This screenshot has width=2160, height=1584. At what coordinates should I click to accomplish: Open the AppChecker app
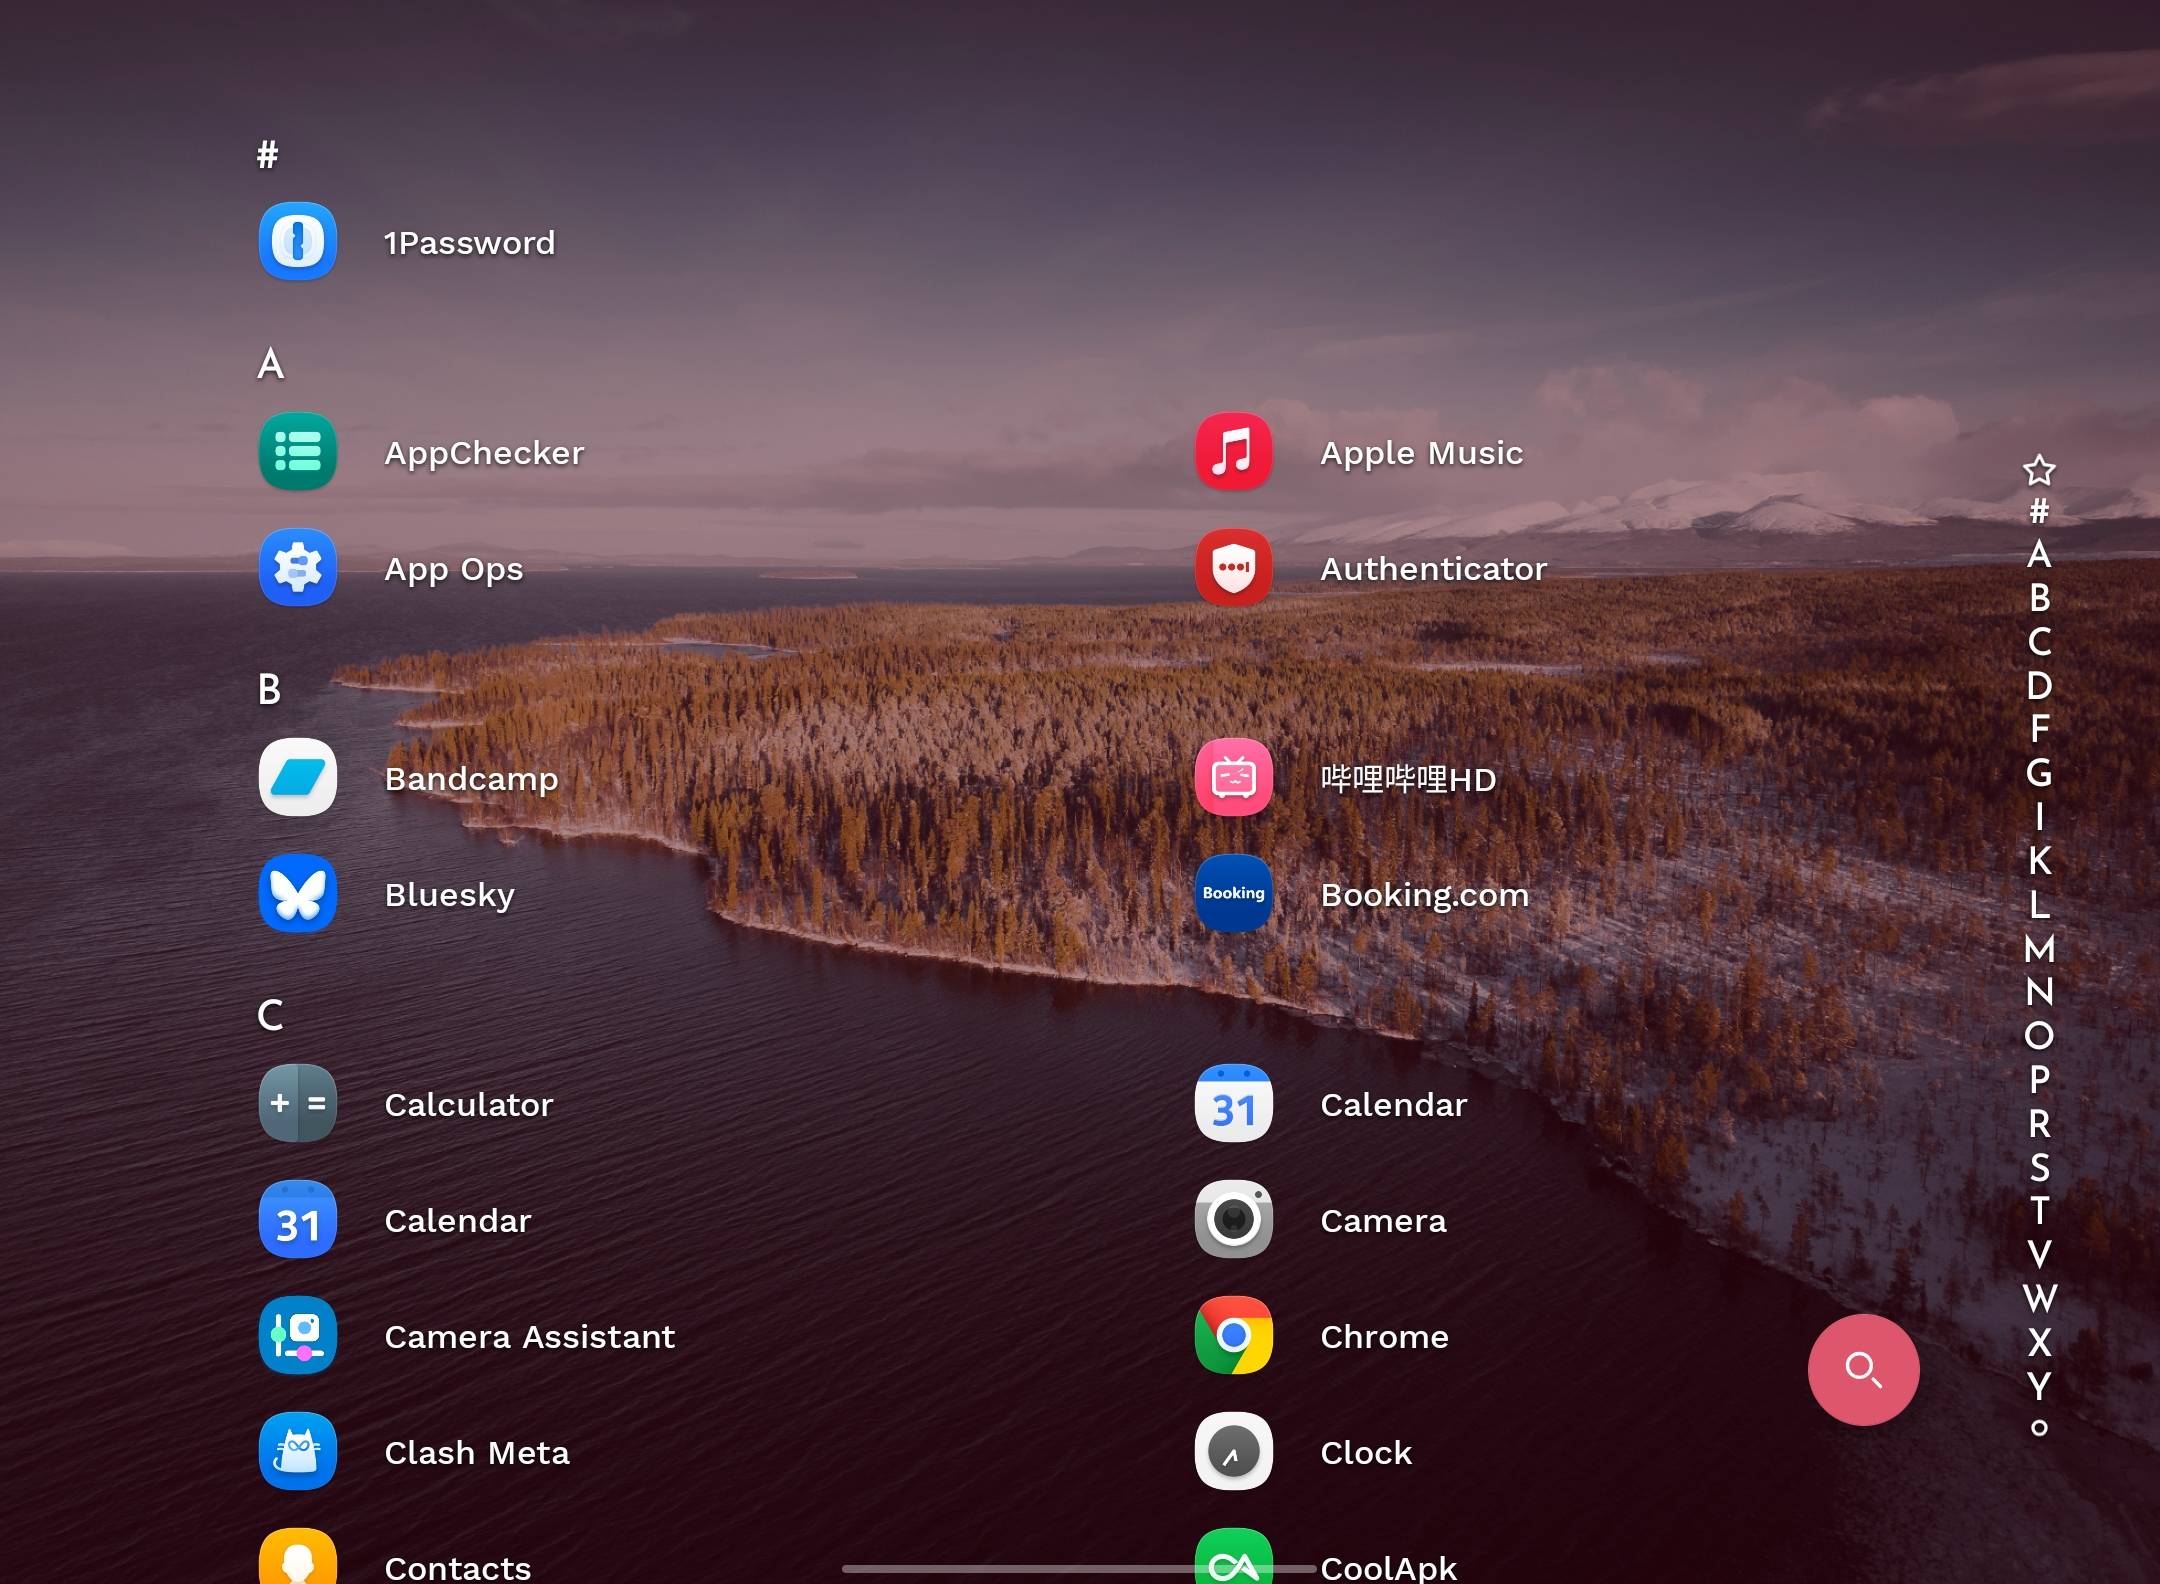[x=297, y=452]
